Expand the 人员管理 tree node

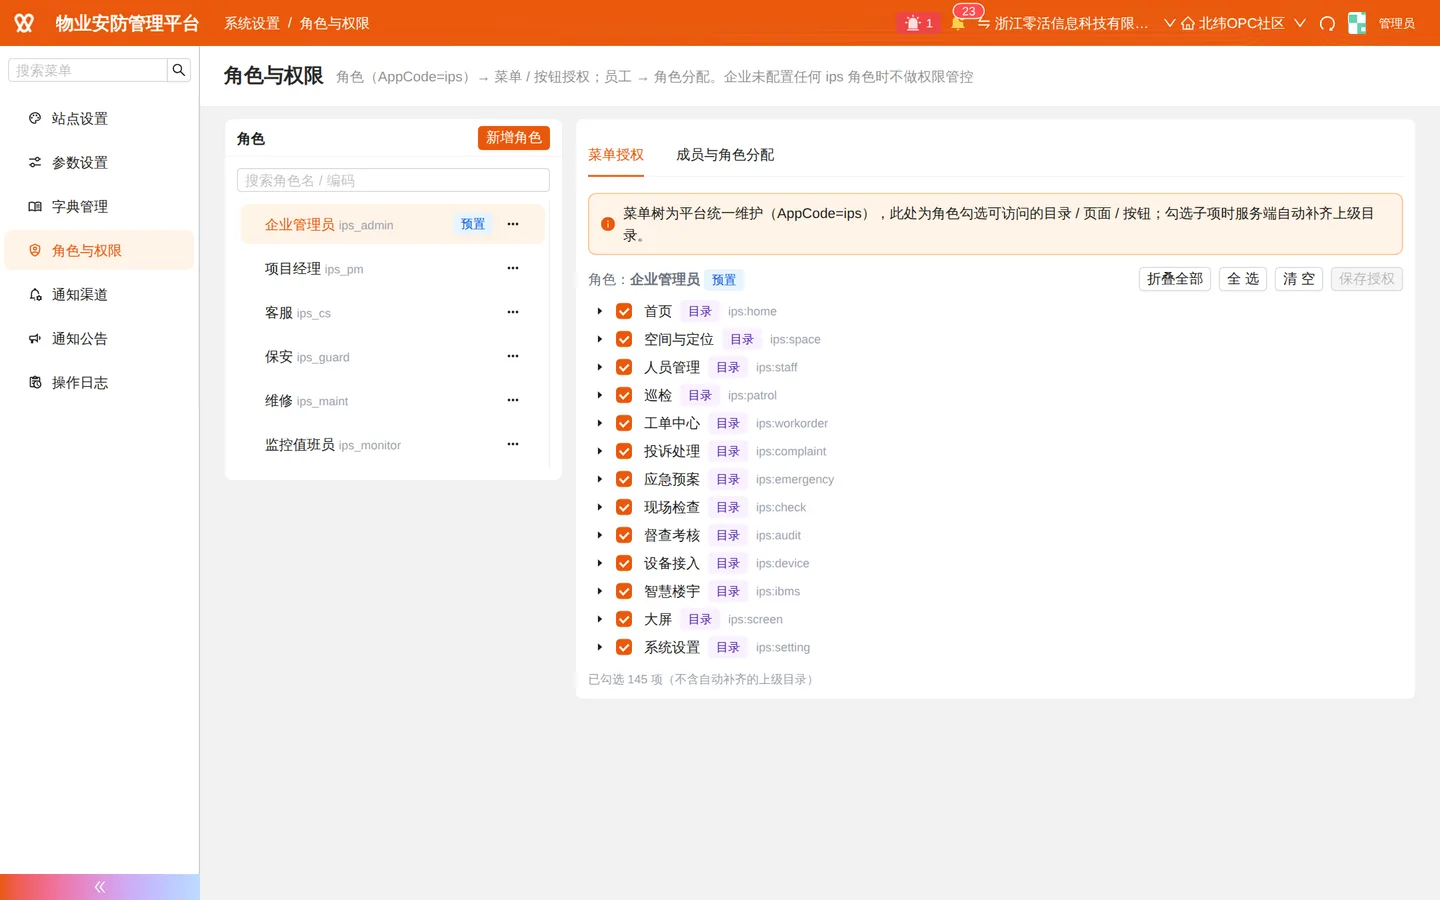click(x=600, y=367)
